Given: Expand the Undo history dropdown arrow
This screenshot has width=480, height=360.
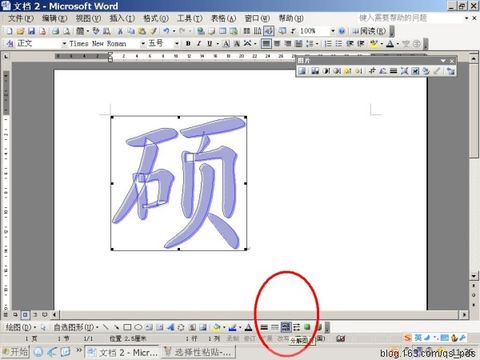Looking at the screenshot, I should click(x=174, y=31).
